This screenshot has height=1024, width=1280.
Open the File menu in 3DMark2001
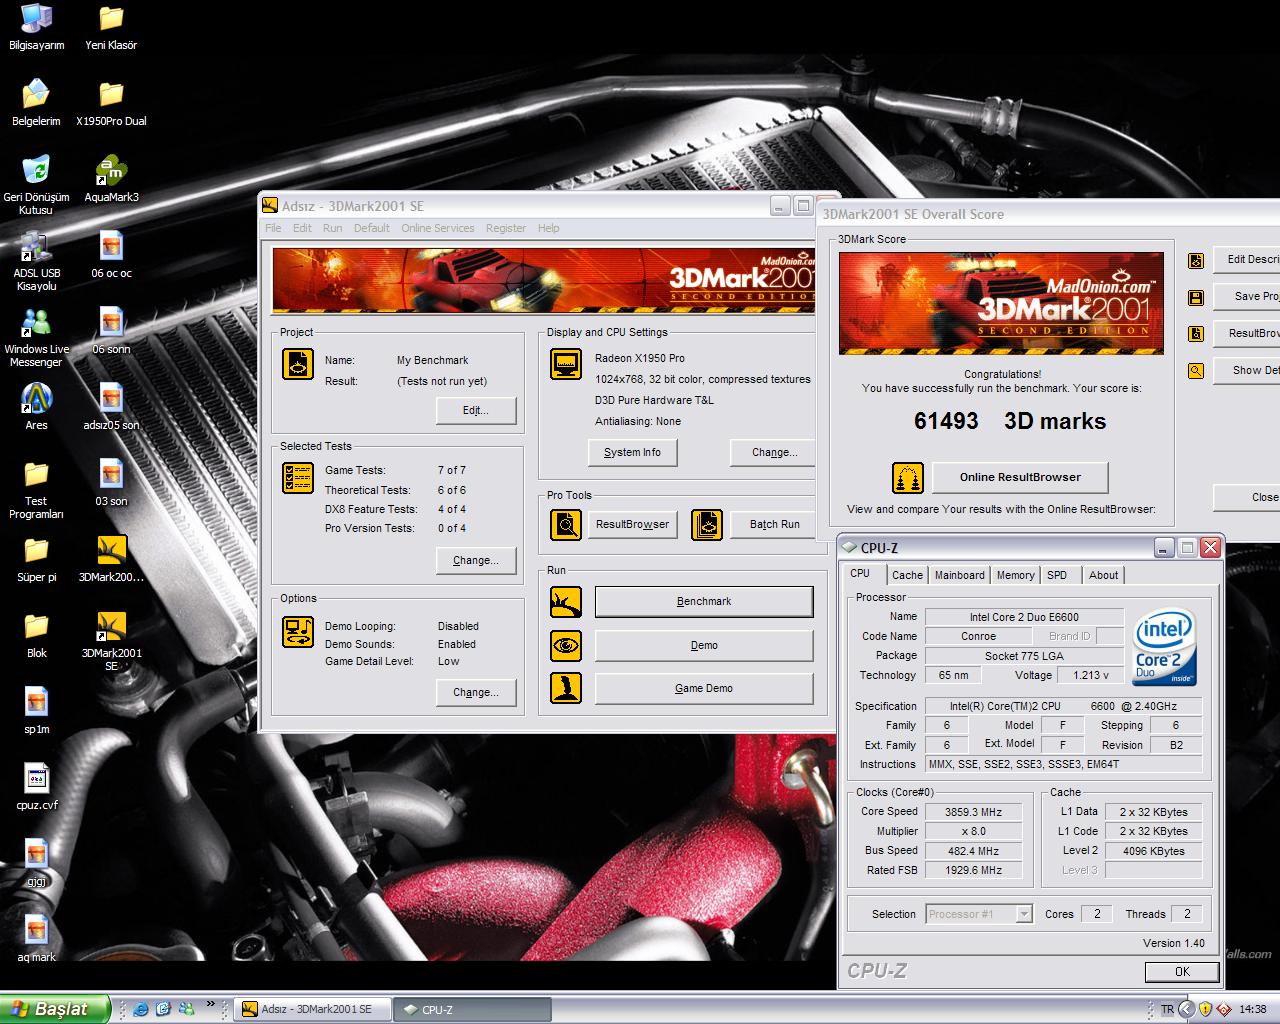click(273, 228)
